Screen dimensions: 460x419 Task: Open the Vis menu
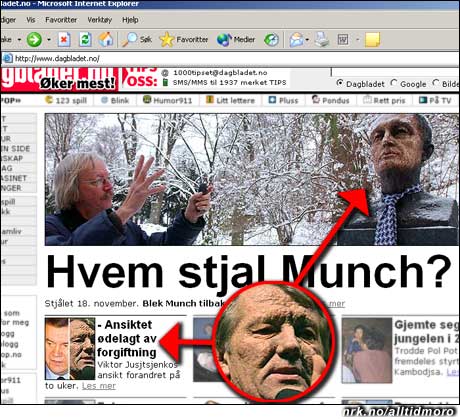click(31, 20)
